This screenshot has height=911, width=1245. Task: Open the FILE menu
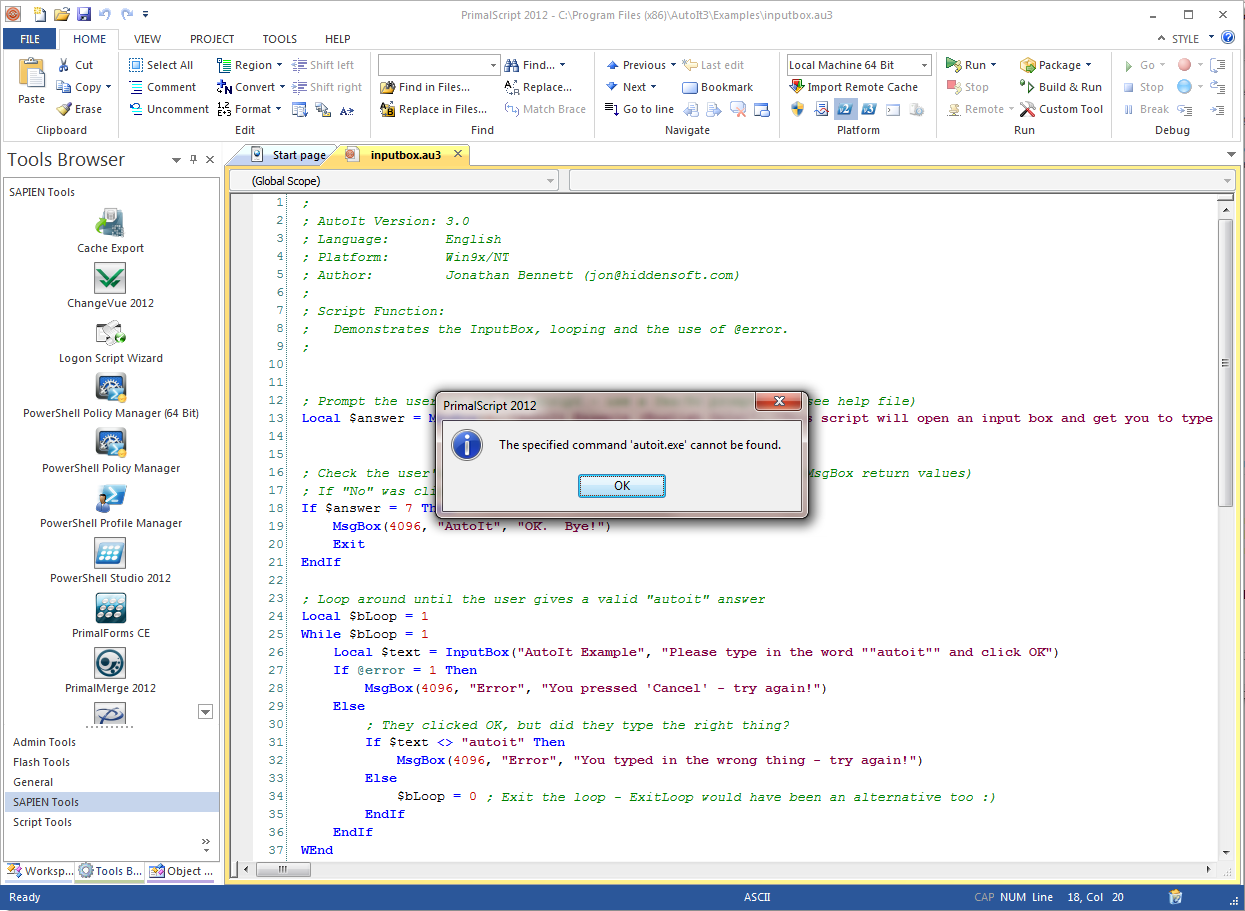pyautogui.click(x=30, y=39)
